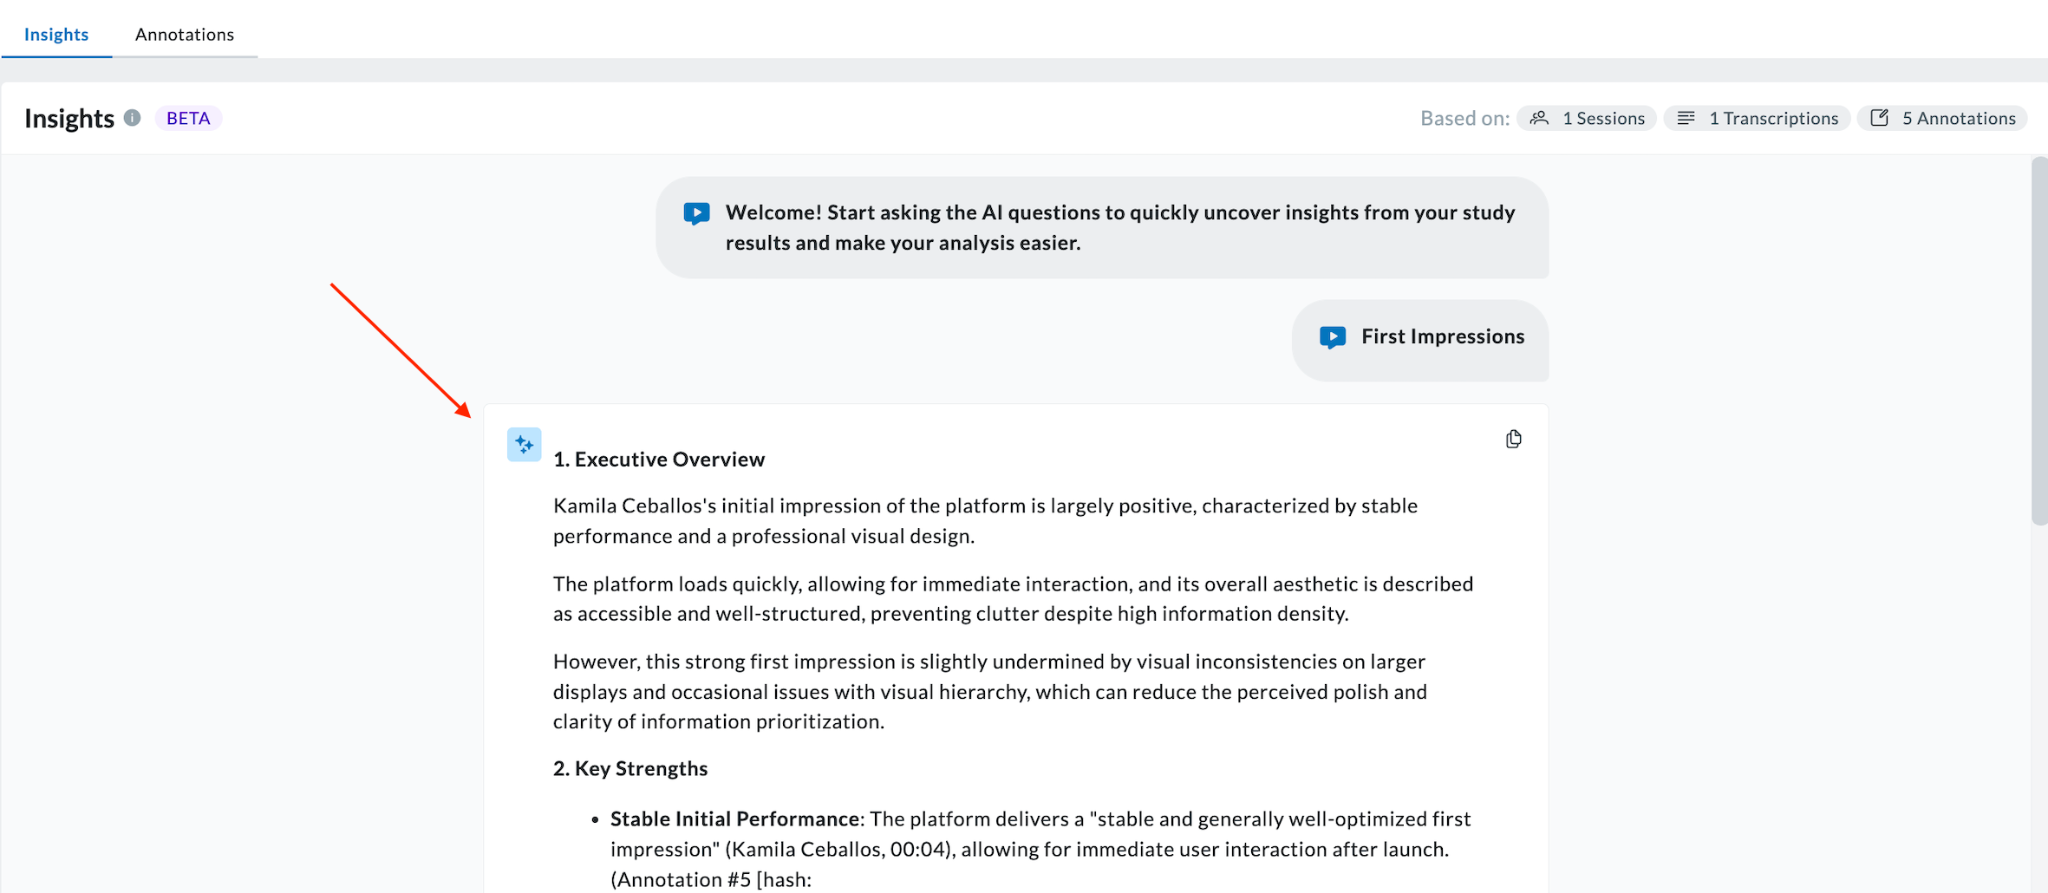This screenshot has height=893, width=2048.
Task: Select the 1 Sessions chip
Action: (x=1587, y=118)
